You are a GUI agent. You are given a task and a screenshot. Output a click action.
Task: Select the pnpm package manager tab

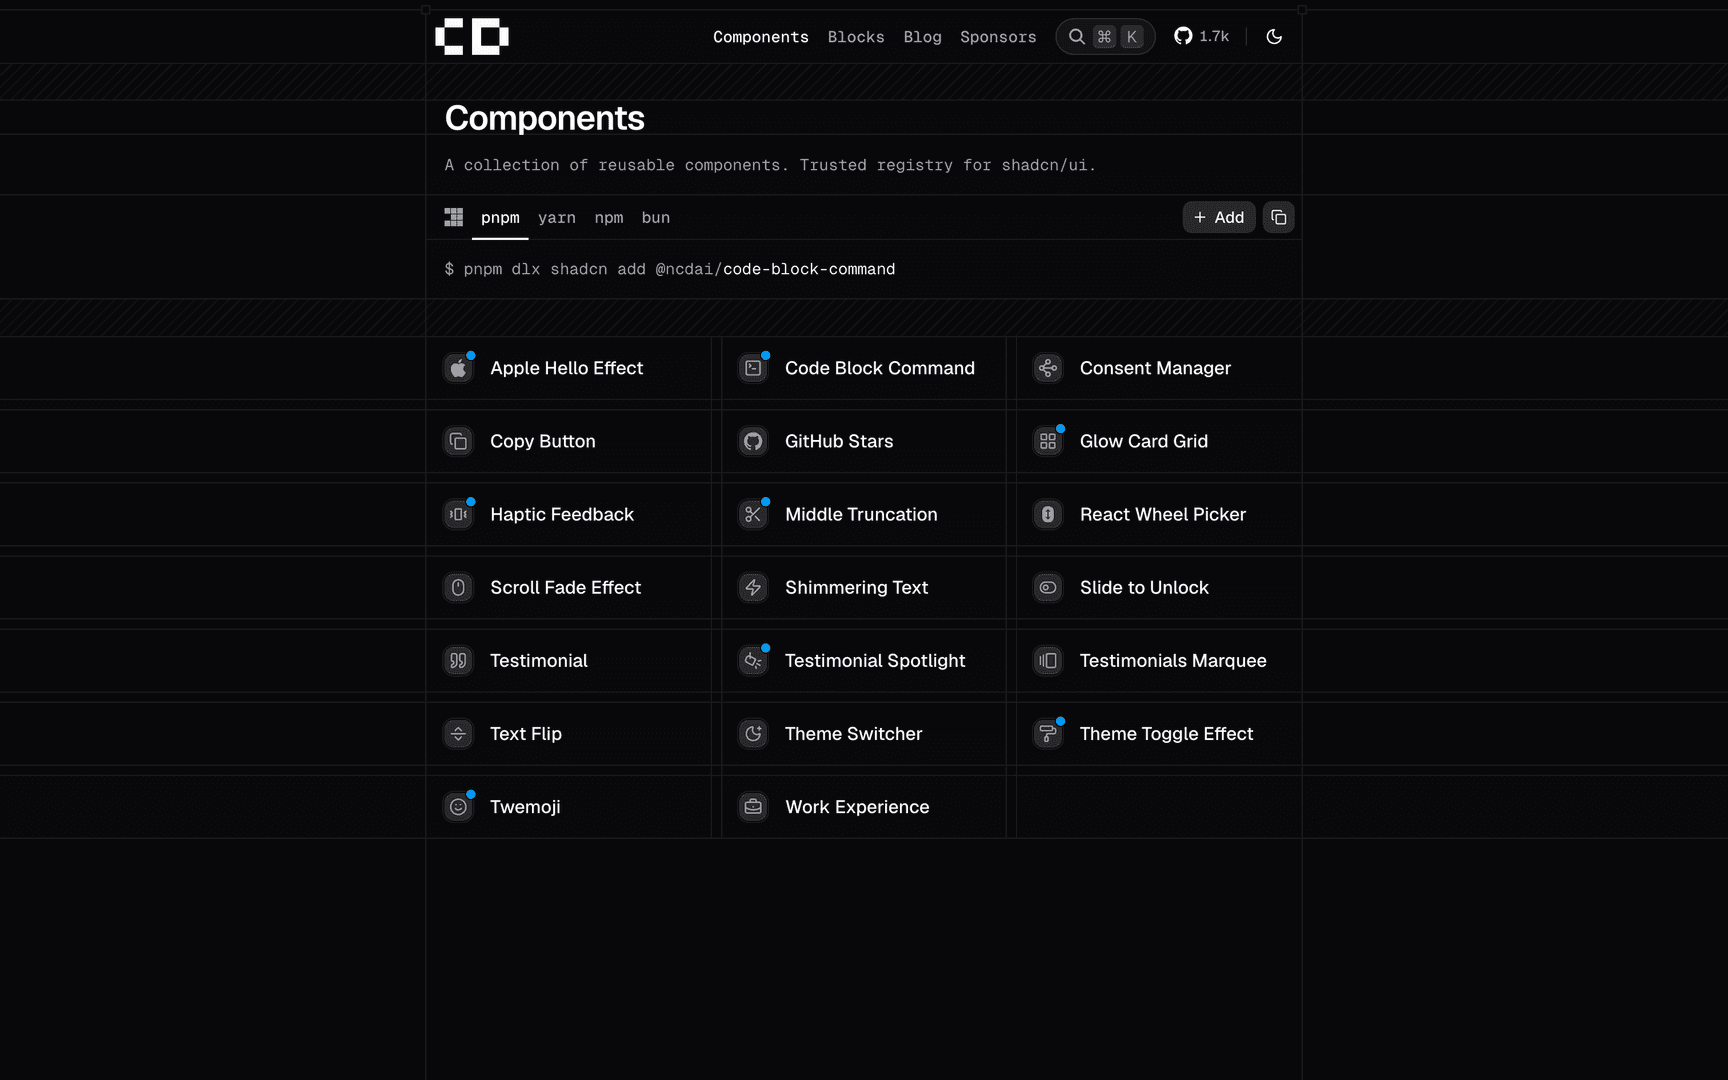click(x=500, y=217)
